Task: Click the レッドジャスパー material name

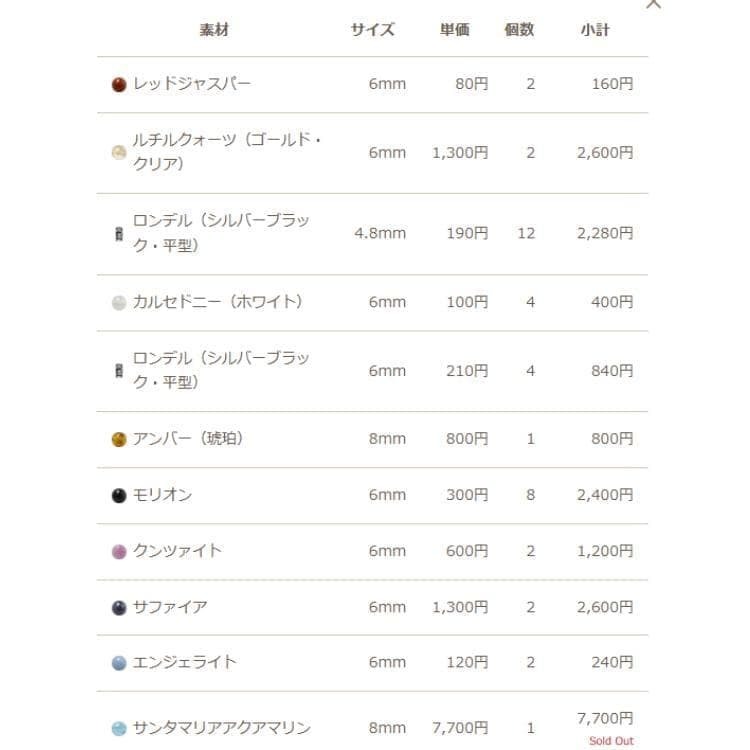Action: 192,84
